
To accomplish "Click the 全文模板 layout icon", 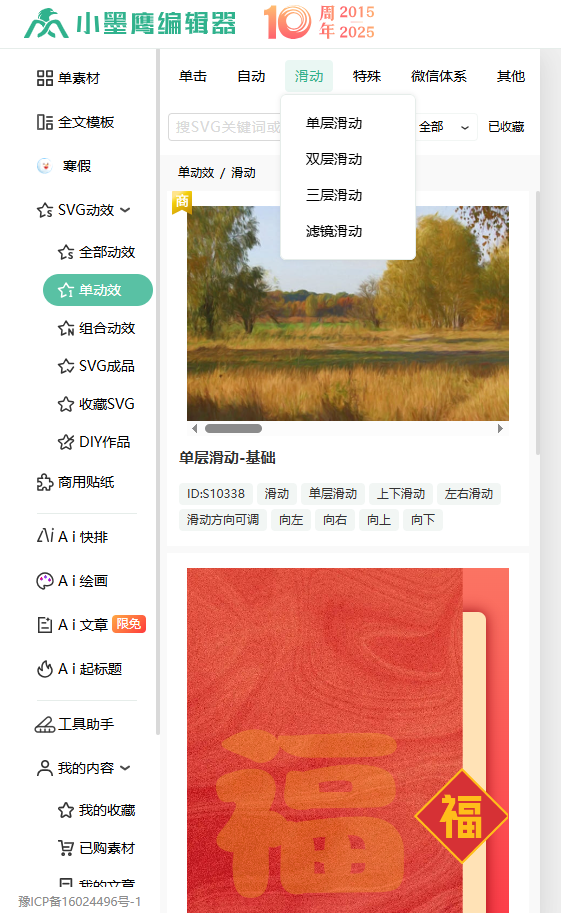I will click(45, 122).
